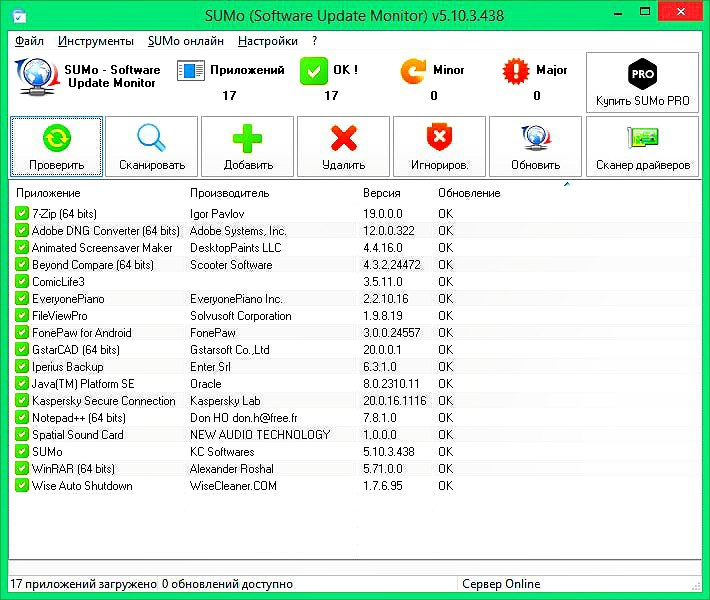
Task: Click the Сервер Online status indicator
Action: 501,584
